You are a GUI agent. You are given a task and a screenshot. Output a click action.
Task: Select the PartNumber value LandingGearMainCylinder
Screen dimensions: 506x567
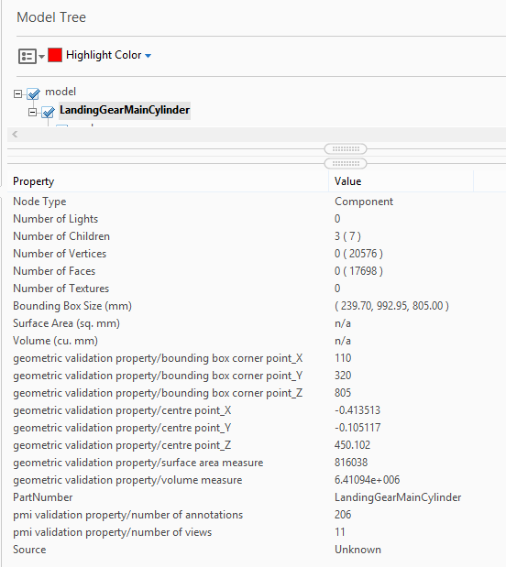click(397, 497)
